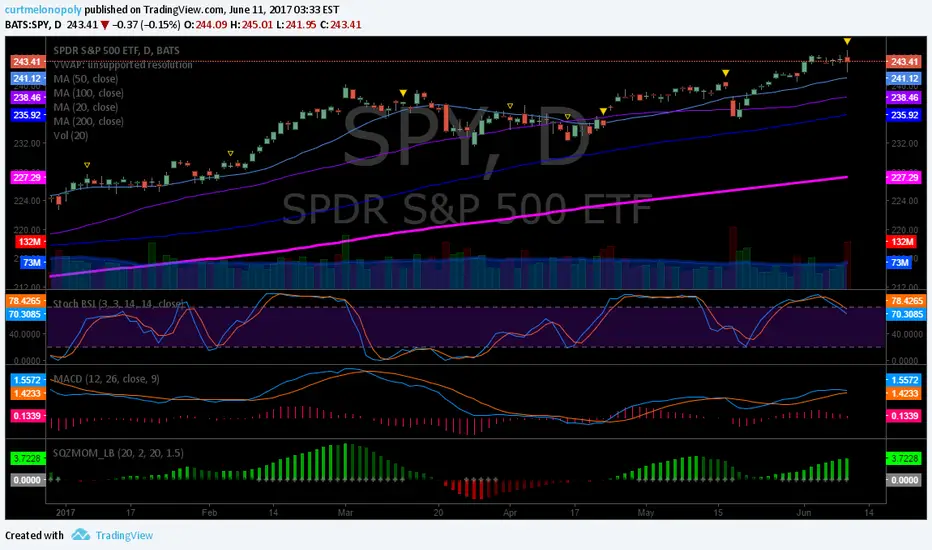Click the Stoch RSI indicator legend
Screen dimensions: 932x550
click(x=118, y=303)
